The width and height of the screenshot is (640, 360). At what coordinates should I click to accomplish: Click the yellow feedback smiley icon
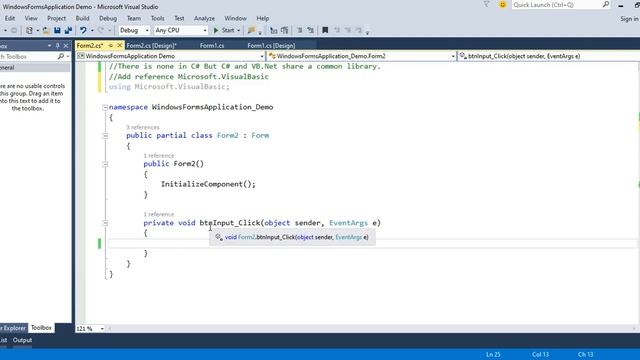pos(502,4)
